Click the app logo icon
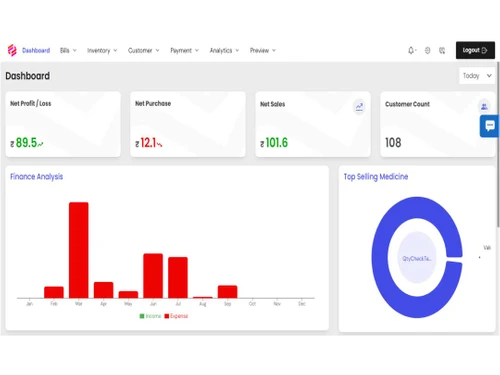Image resolution: width=500 pixels, height=375 pixels. point(12,50)
